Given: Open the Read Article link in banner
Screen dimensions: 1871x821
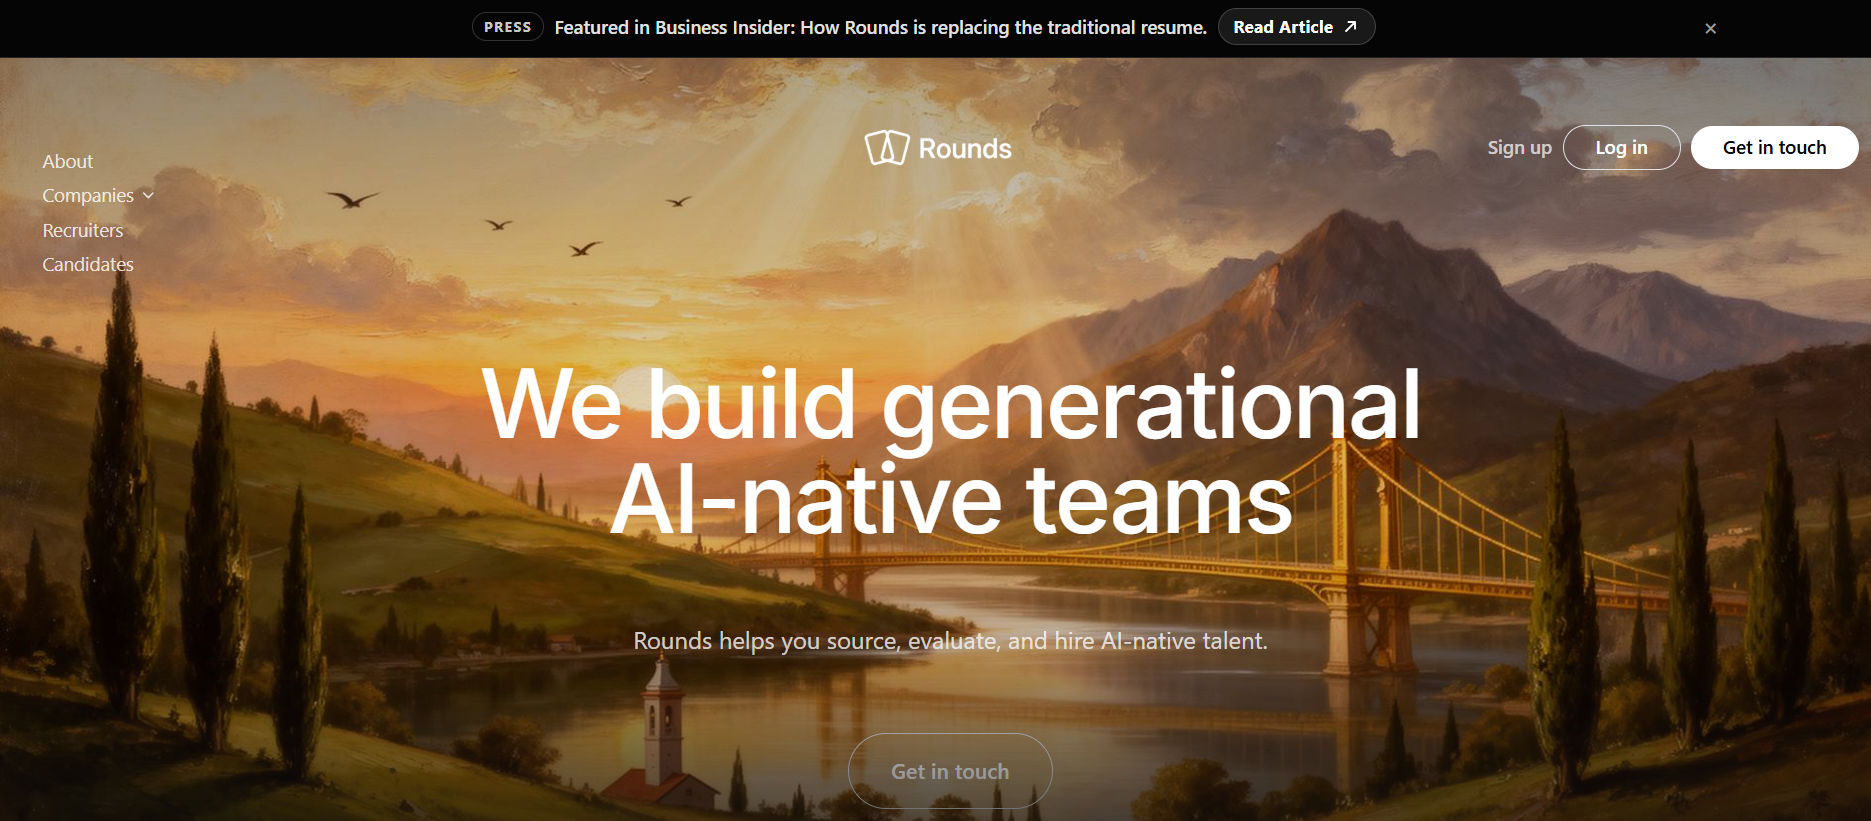Looking at the screenshot, I should (x=1296, y=27).
